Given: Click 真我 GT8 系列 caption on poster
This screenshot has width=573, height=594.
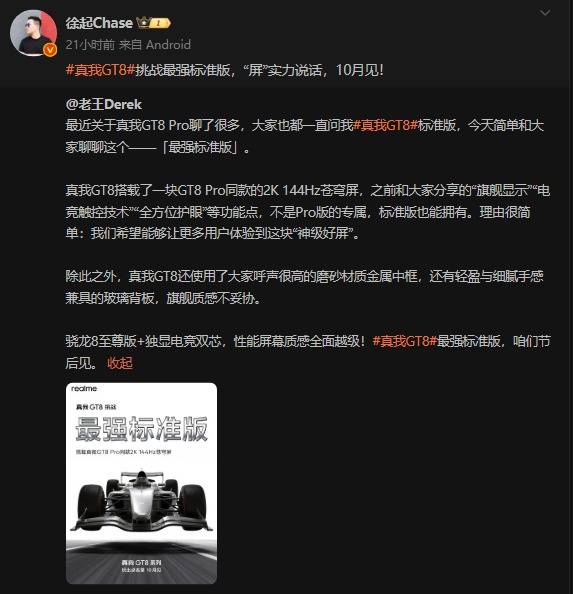Looking at the screenshot, I should pyautogui.click(x=142, y=563).
